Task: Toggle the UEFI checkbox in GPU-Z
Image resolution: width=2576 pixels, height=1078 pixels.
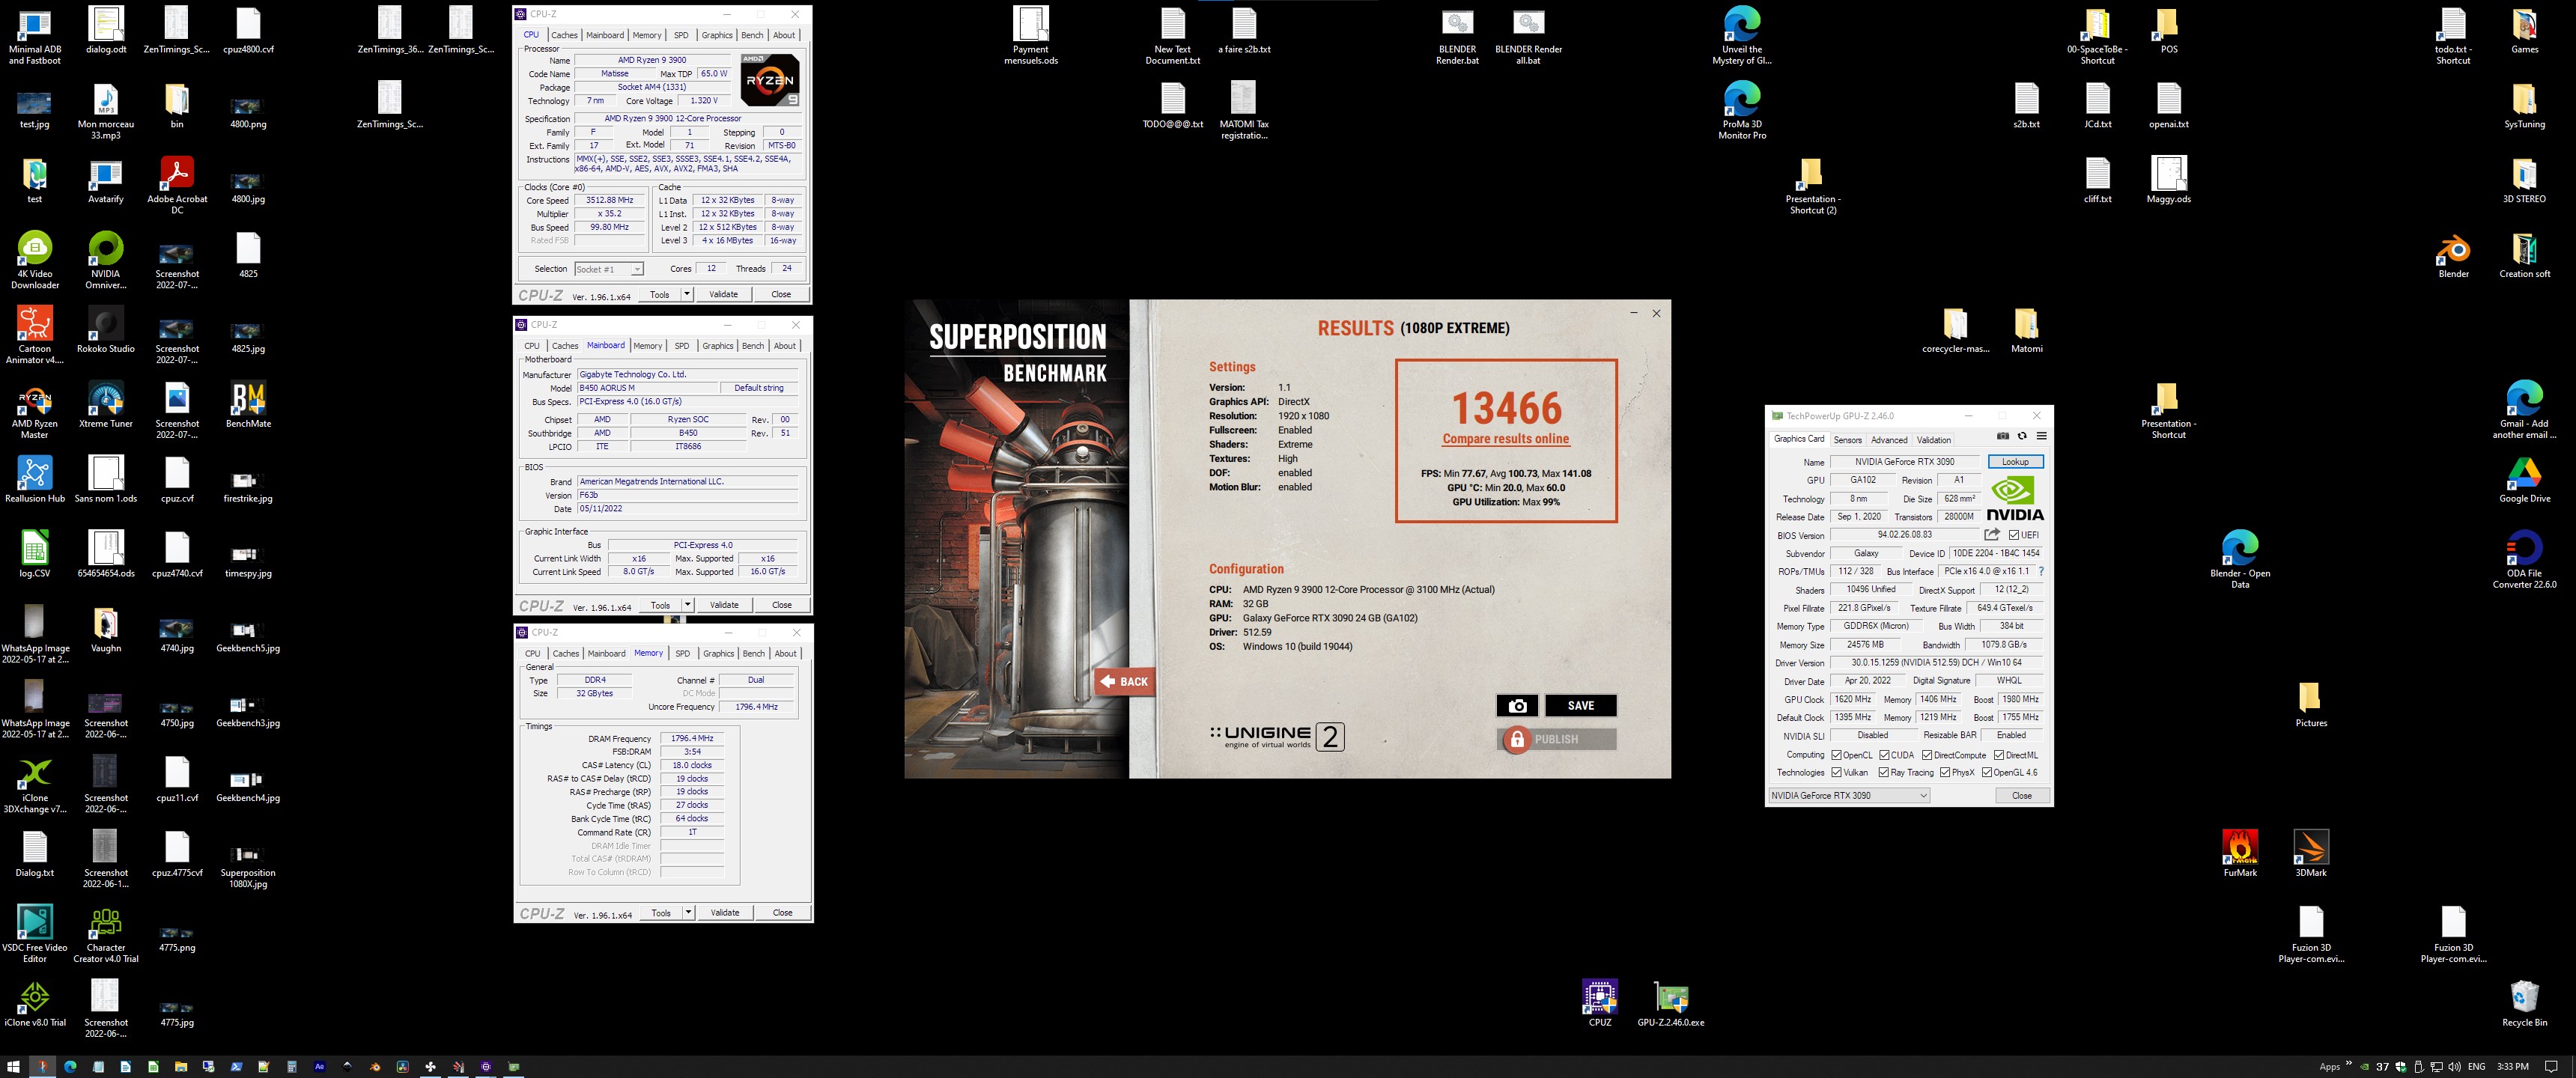Action: point(2013,535)
